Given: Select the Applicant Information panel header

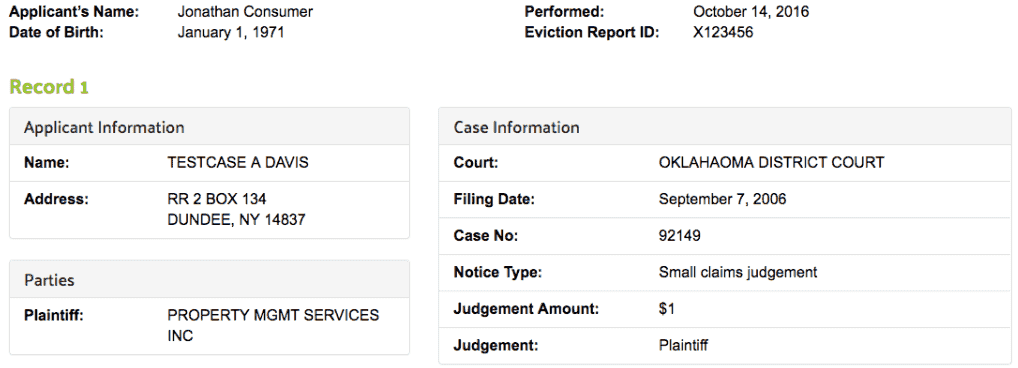Looking at the screenshot, I should click(209, 127).
